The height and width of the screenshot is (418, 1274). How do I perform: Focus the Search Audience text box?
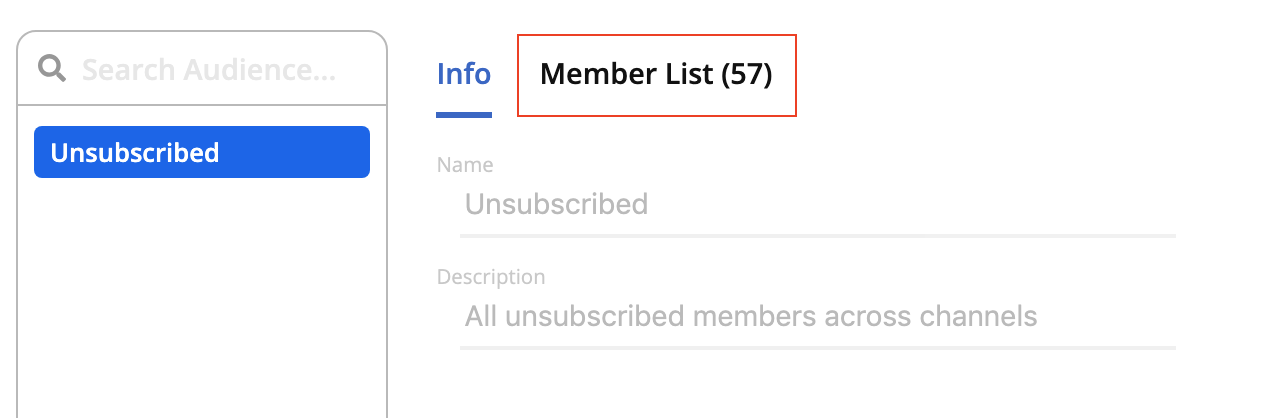(x=202, y=69)
